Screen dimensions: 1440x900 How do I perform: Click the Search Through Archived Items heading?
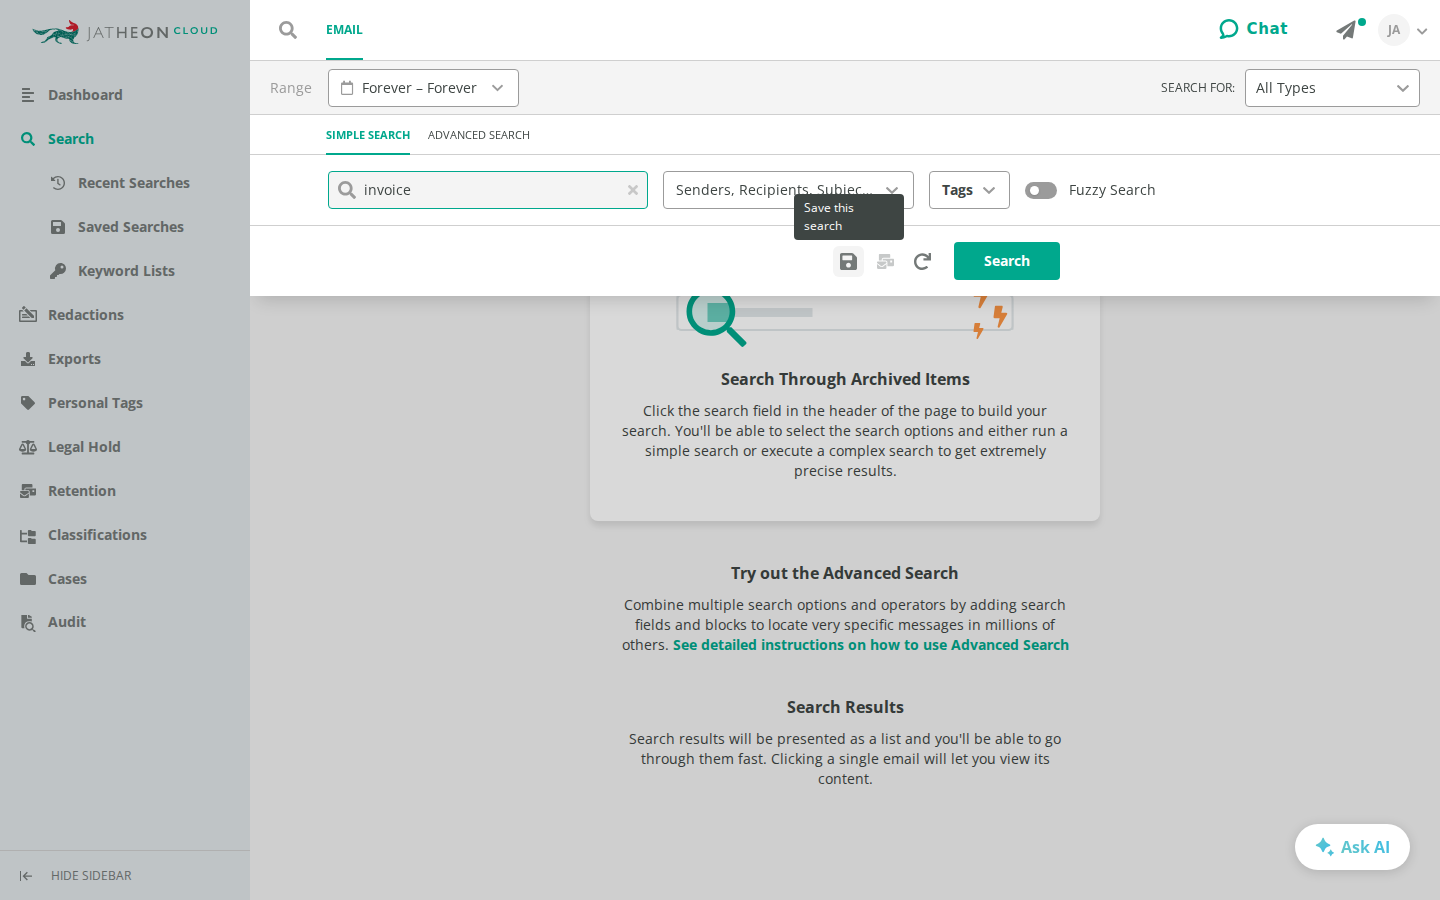[x=845, y=379]
